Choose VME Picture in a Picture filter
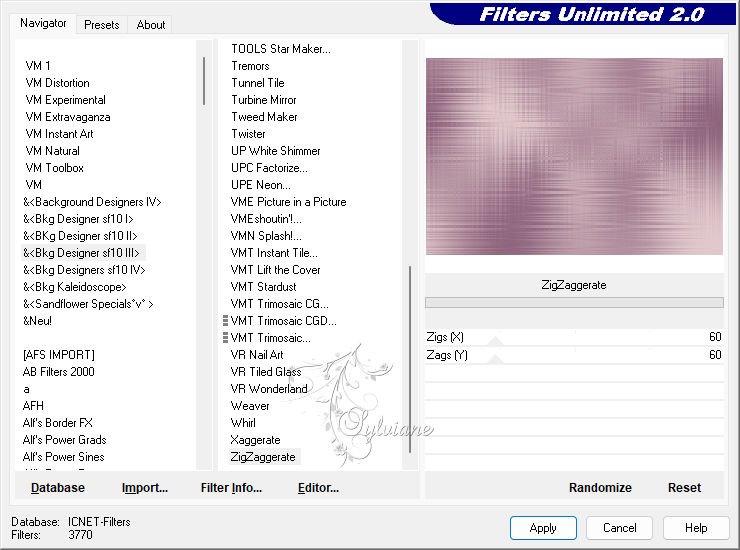Viewport: 740px width, 550px height. [x=288, y=202]
